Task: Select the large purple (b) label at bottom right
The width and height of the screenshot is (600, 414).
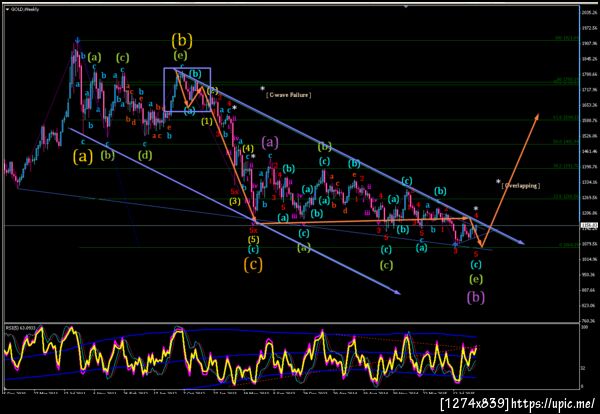Action: [476, 297]
